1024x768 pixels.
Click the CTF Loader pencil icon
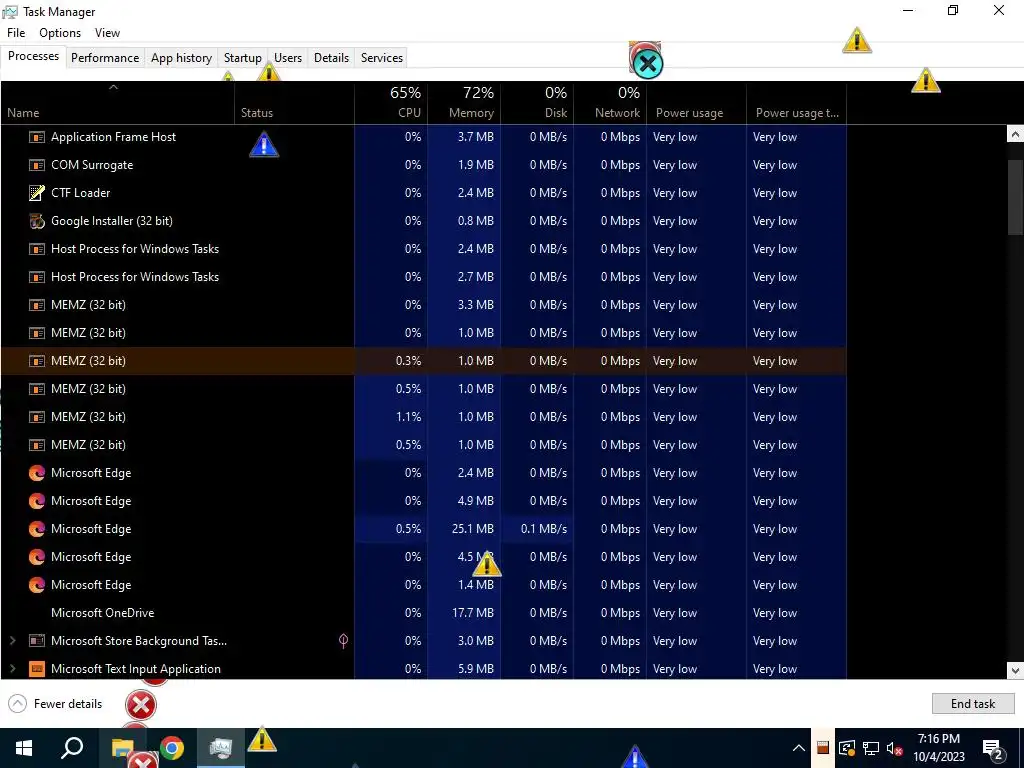(37, 193)
